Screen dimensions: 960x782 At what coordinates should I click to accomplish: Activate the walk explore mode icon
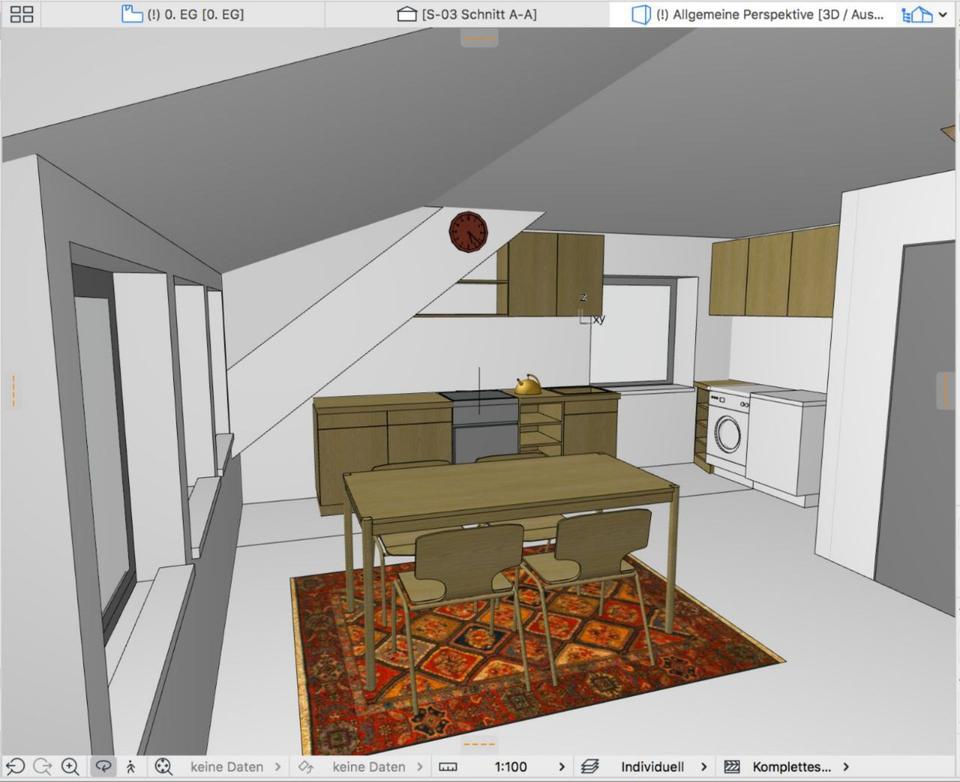point(131,767)
